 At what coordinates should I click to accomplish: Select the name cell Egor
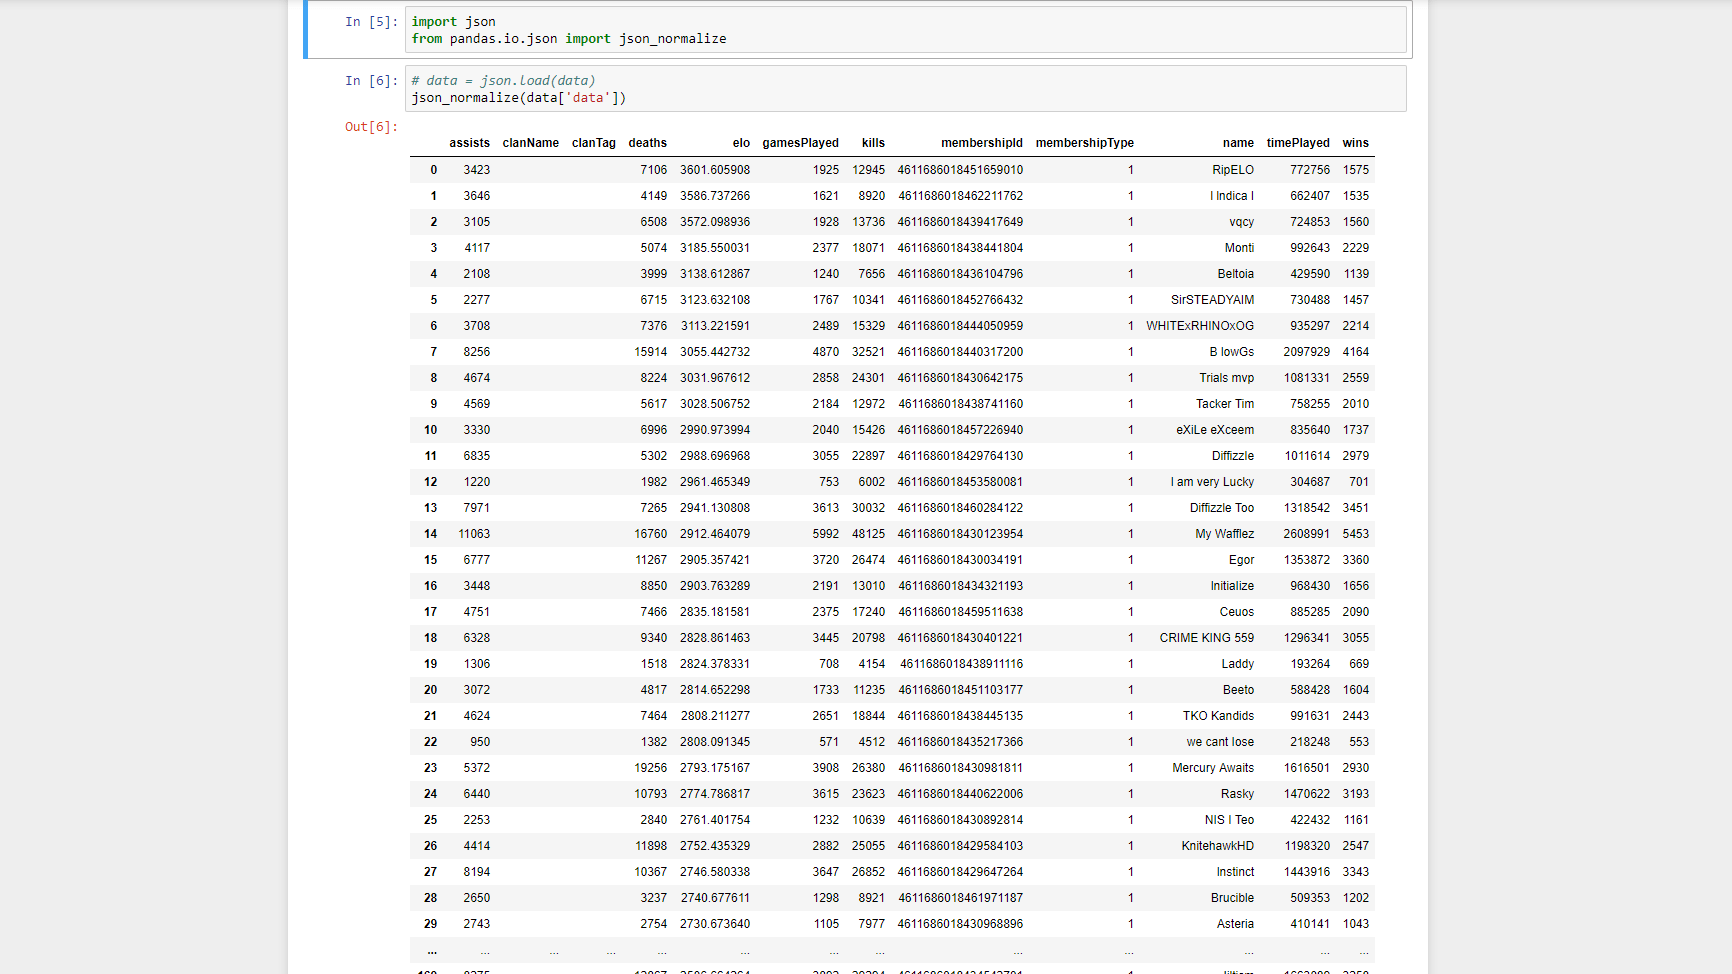point(1242,560)
